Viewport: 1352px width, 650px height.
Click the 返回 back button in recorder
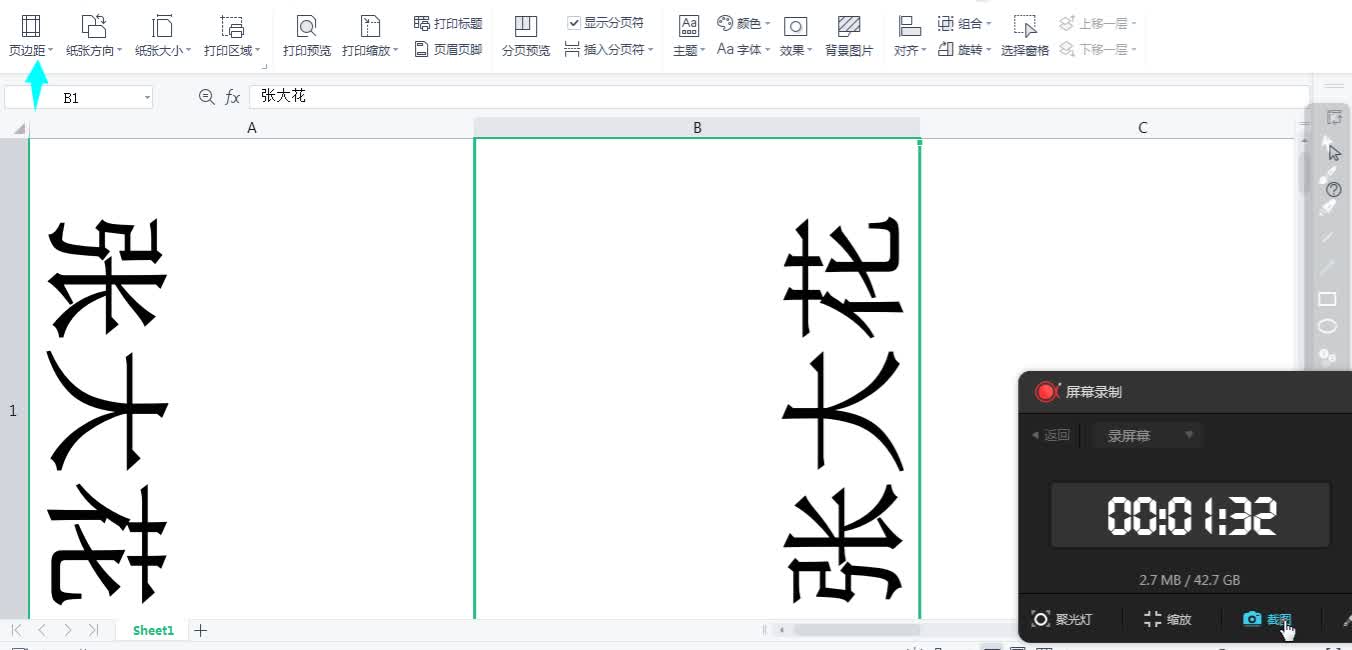[x=1051, y=435]
